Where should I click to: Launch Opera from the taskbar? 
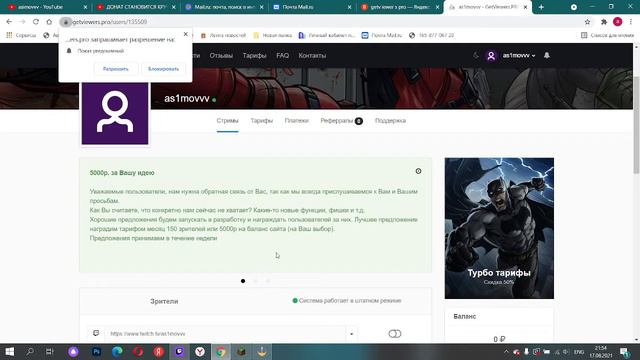tap(138, 351)
